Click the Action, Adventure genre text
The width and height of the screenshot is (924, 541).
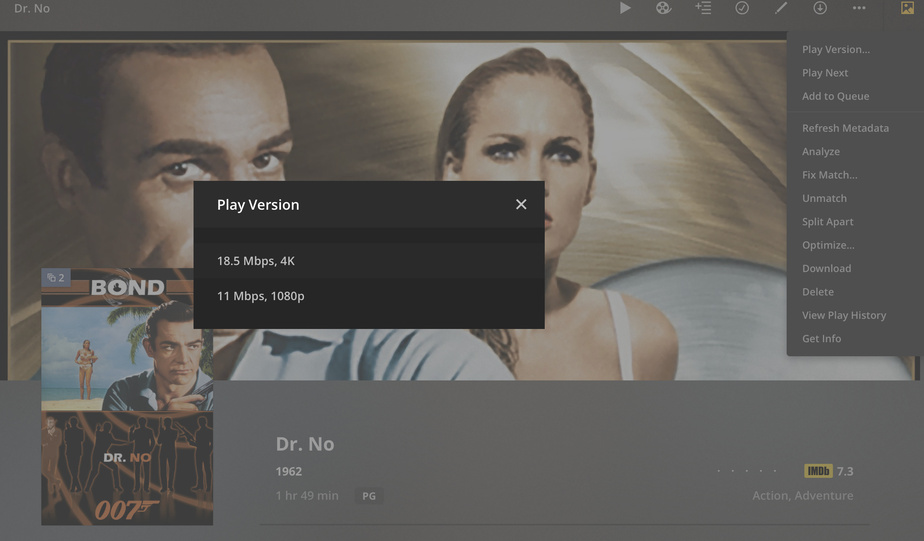pyautogui.click(x=803, y=496)
